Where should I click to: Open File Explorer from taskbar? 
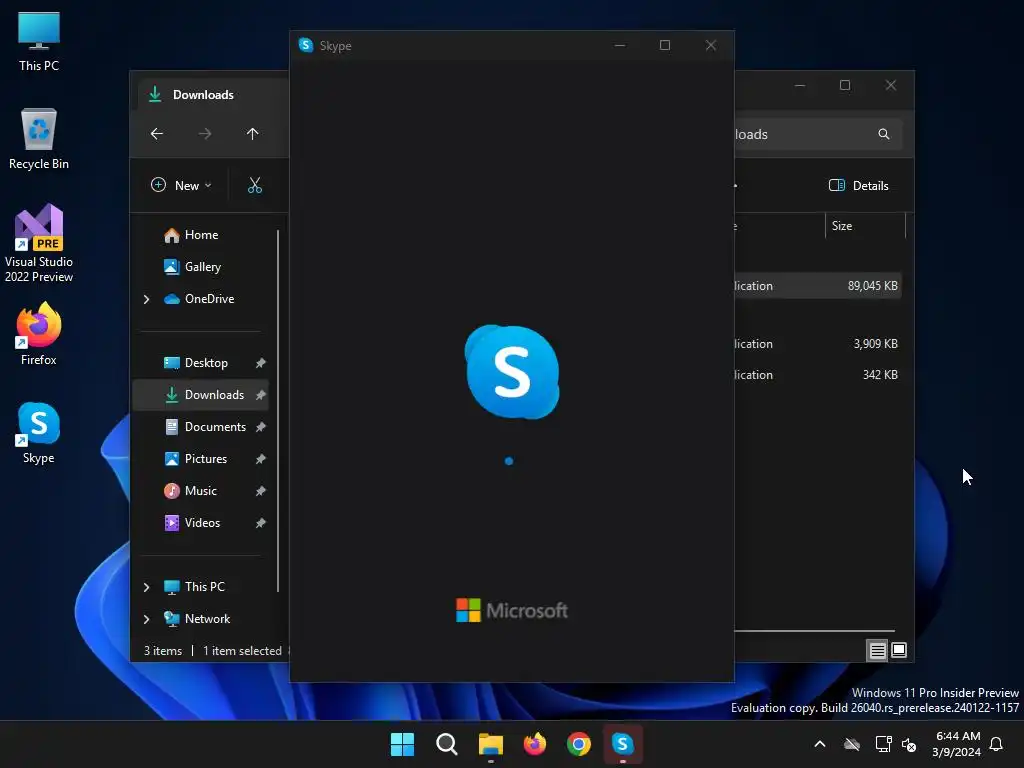click(x=490, y=744)
